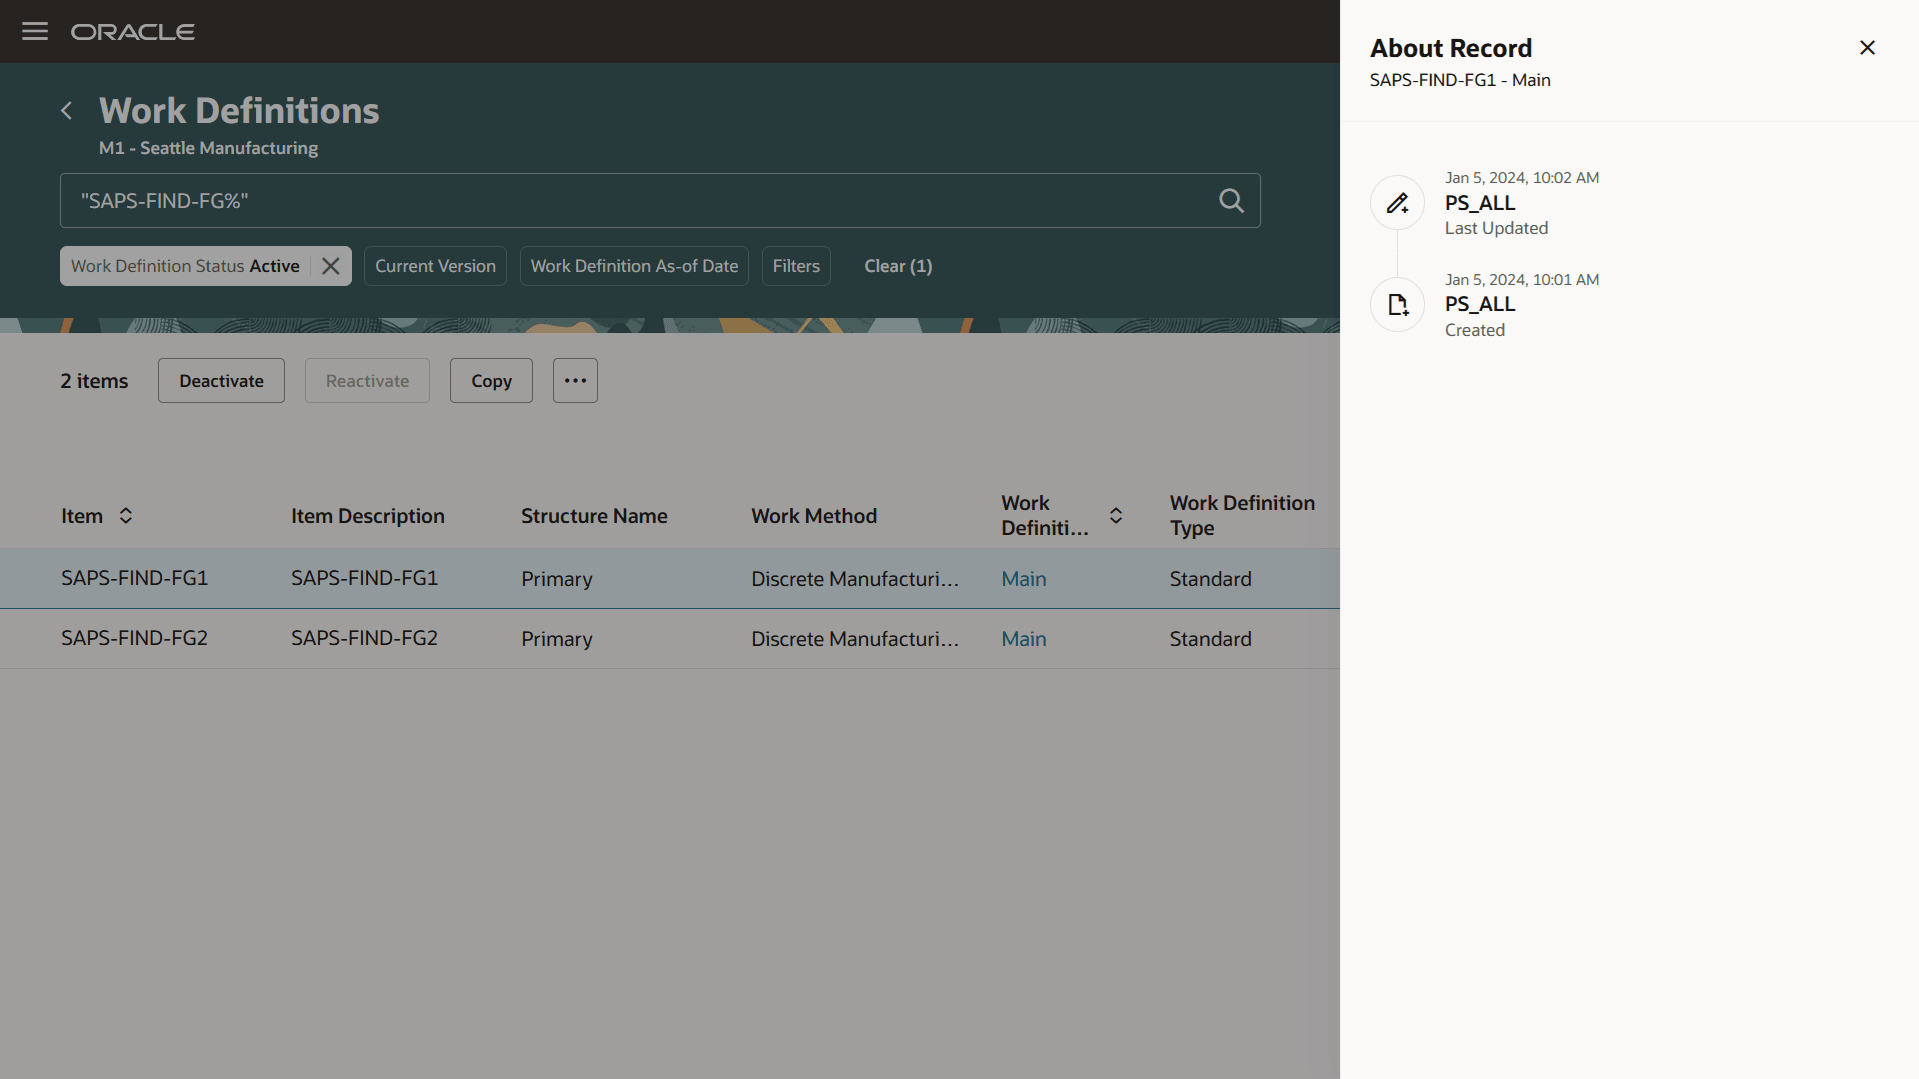The image size is (1919, 1079).
Task: Click the Work Method column header
Action: pyautogui.click(x=814, y=516)
